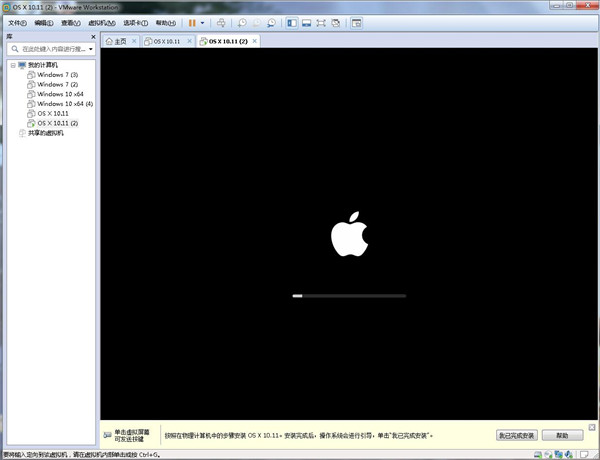Click the message log status bar icon

(x=584, y=455)
